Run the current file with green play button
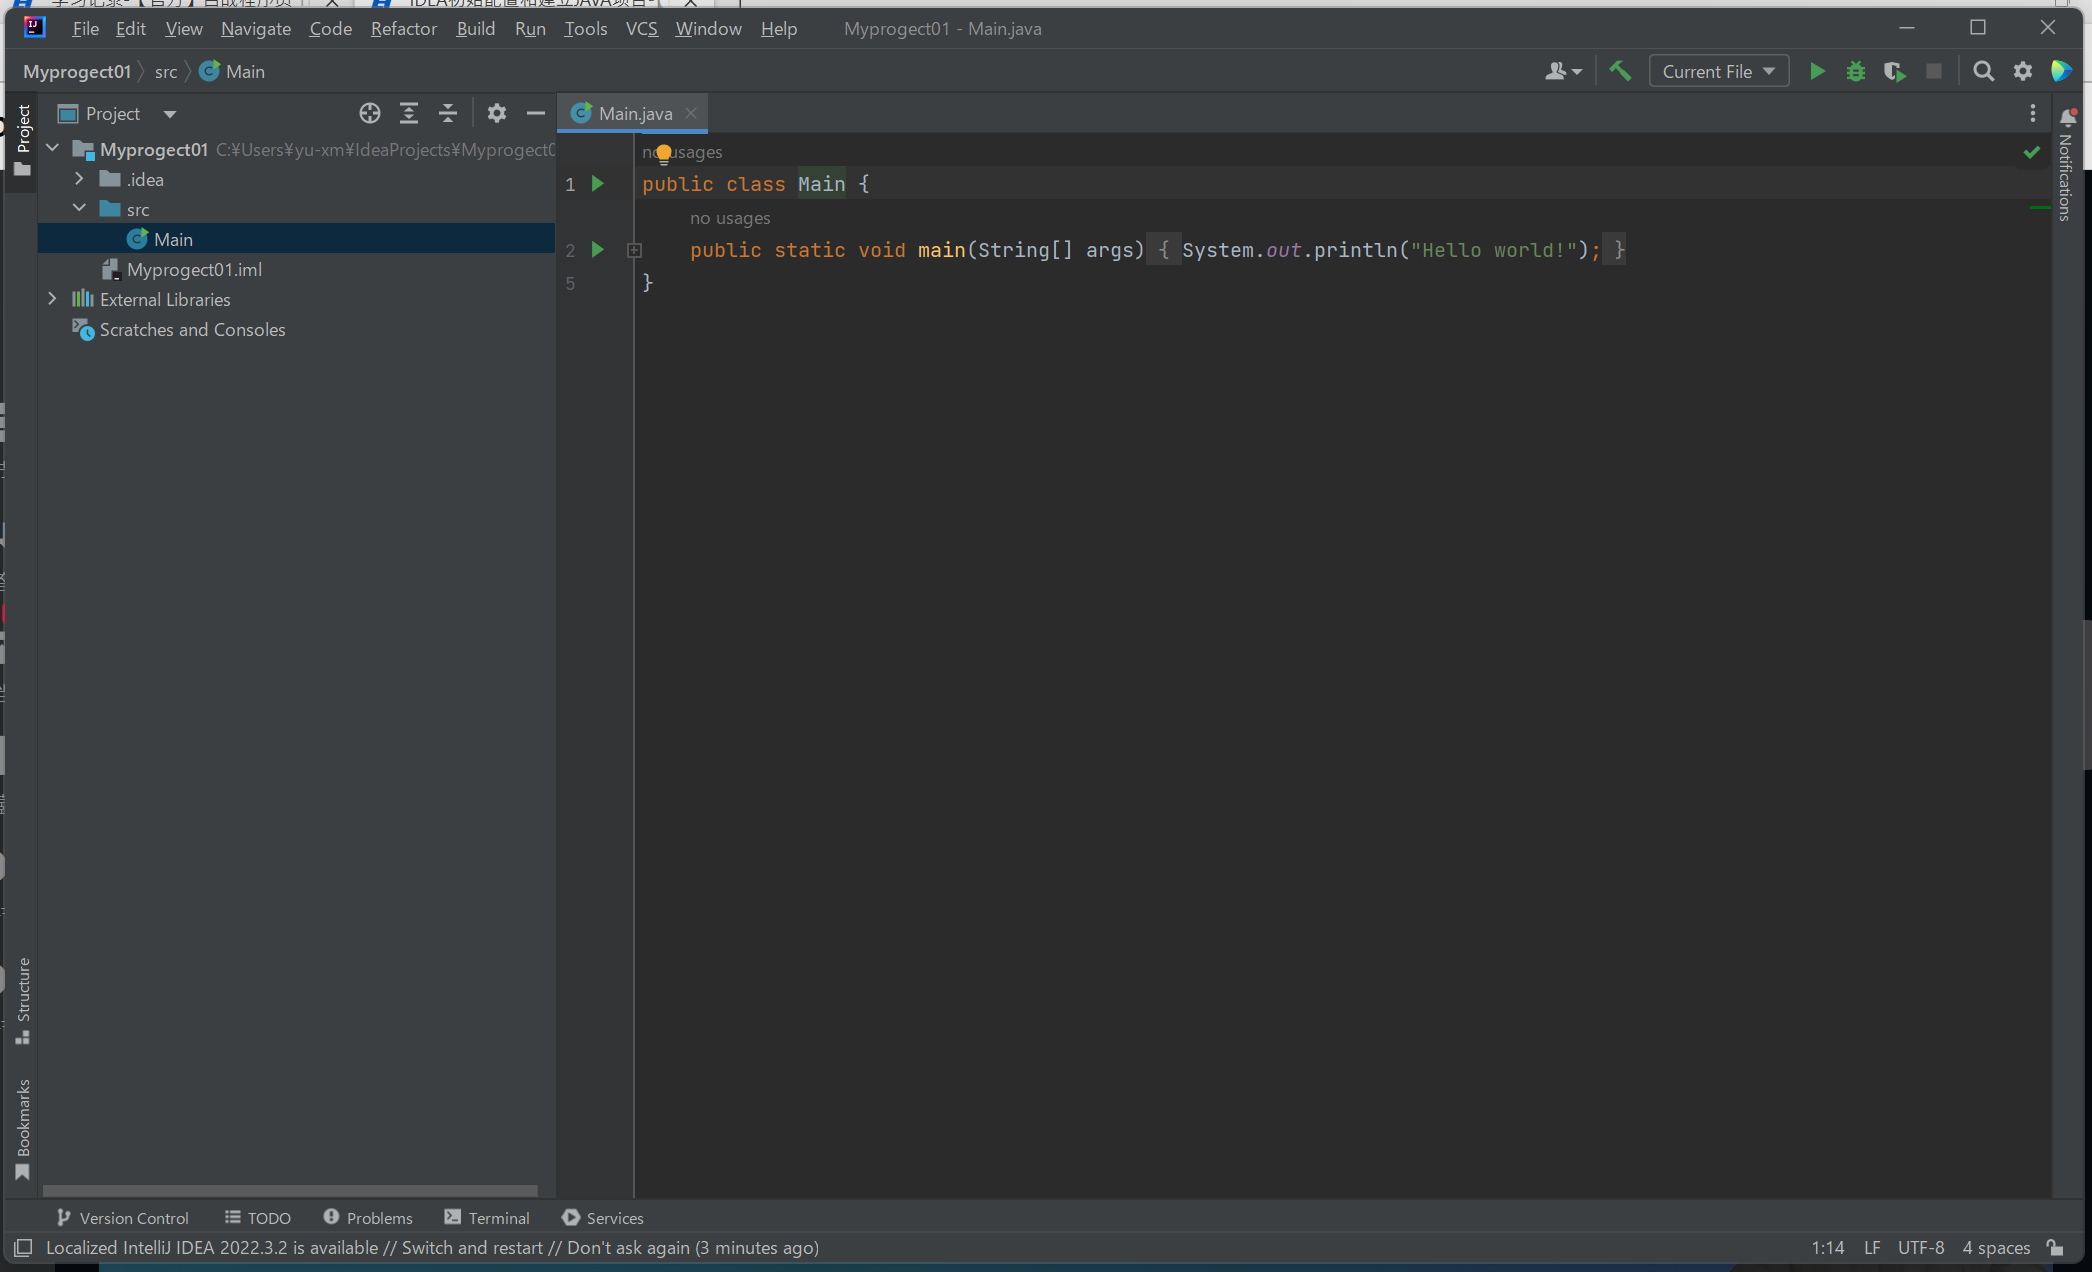The width and height of the screenshot is (2092, 1272). click(x=1817, y=71)
